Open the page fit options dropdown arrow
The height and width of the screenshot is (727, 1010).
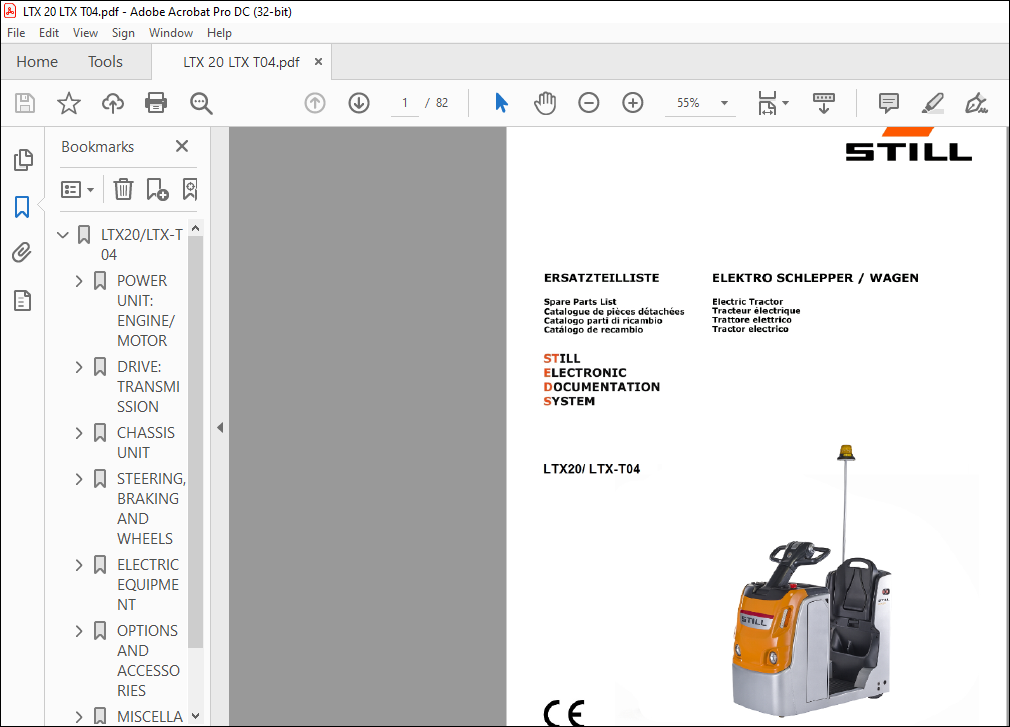[x=785, y=103]
